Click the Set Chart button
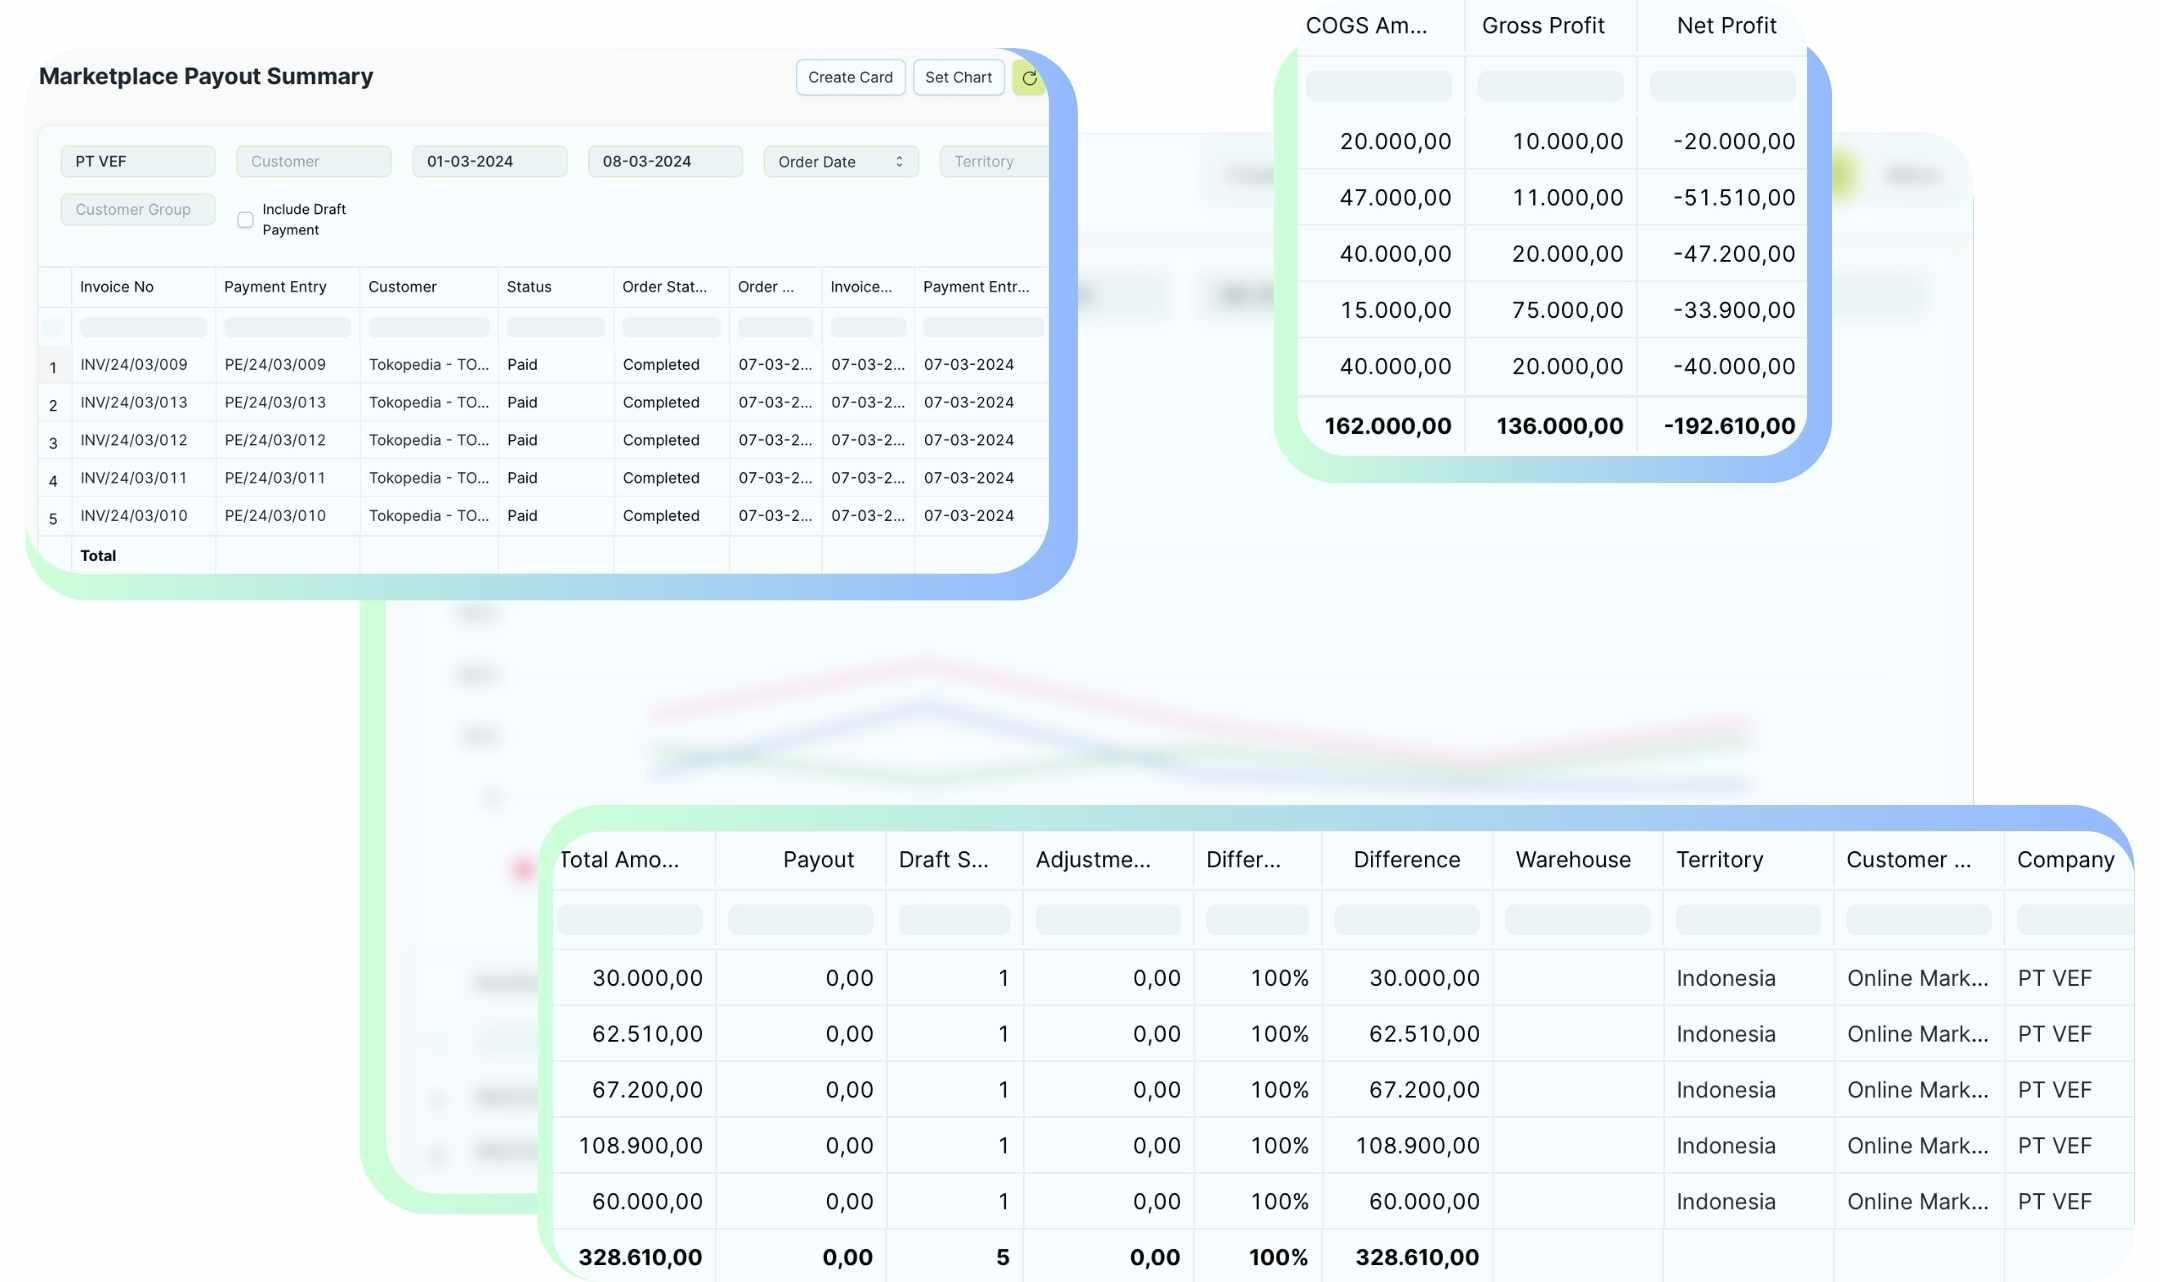The image size is (2160, 1282). point(957,77)
